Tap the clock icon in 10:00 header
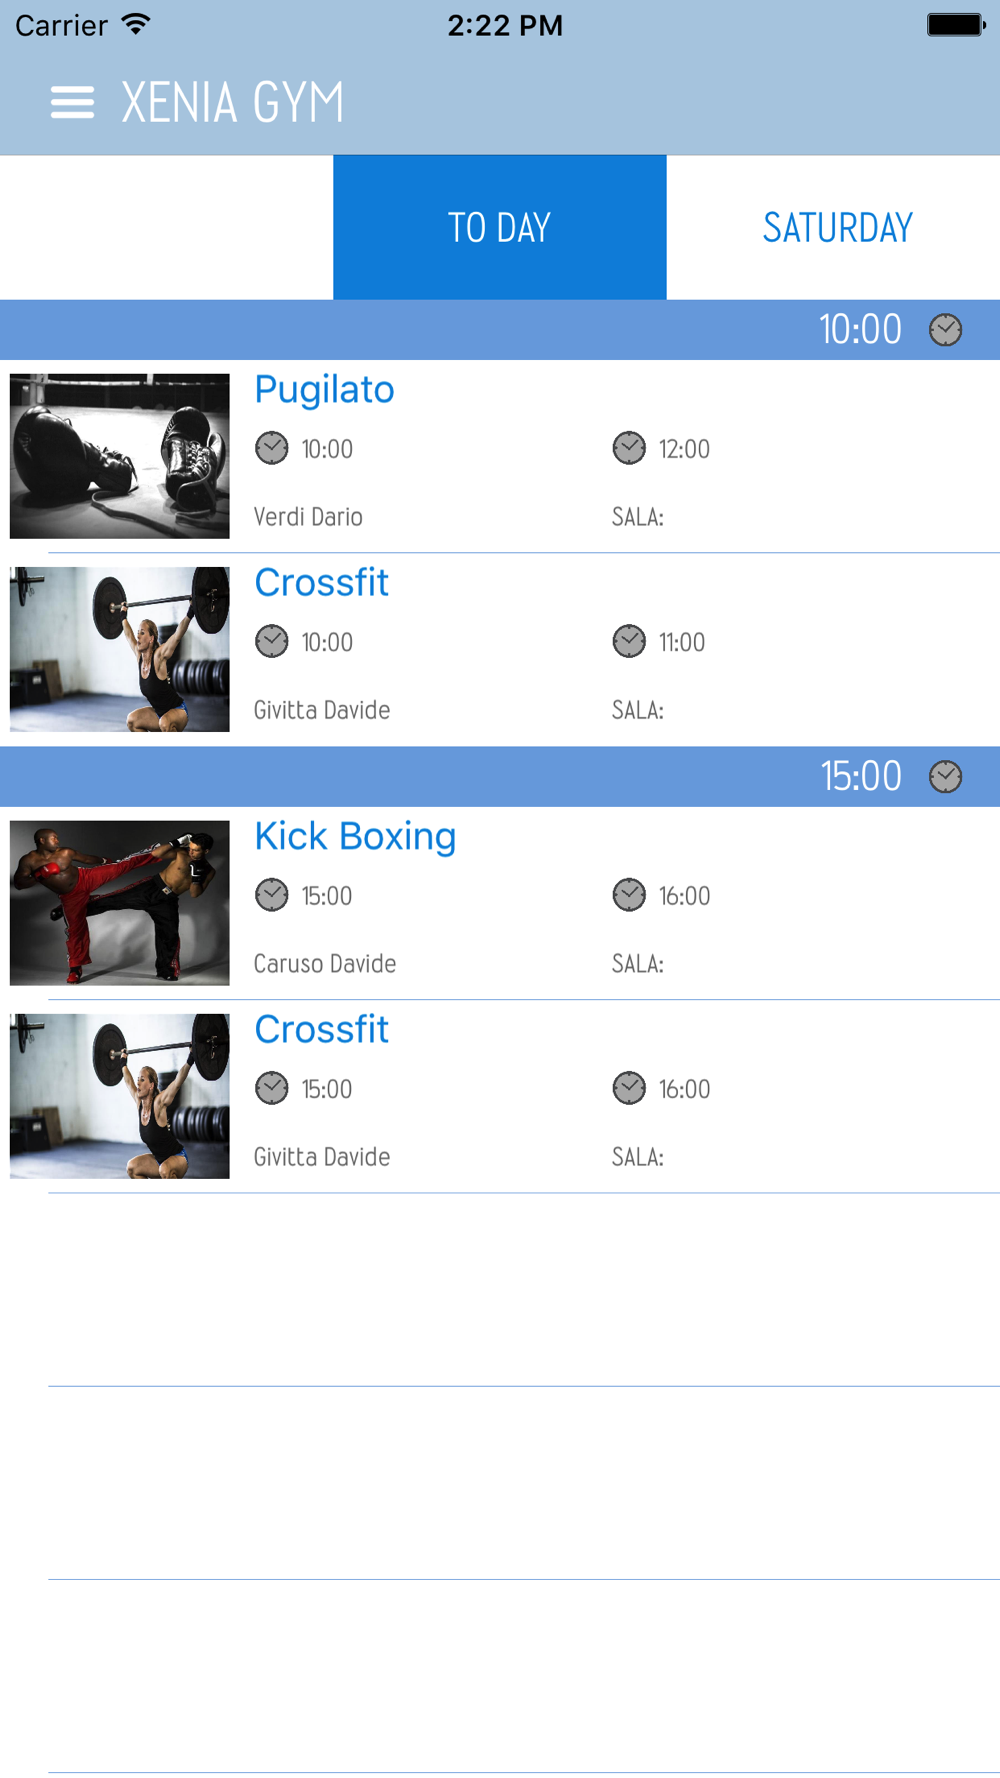The height and width of the screenshot is (1778, 1000). click(x=945, y=330)
